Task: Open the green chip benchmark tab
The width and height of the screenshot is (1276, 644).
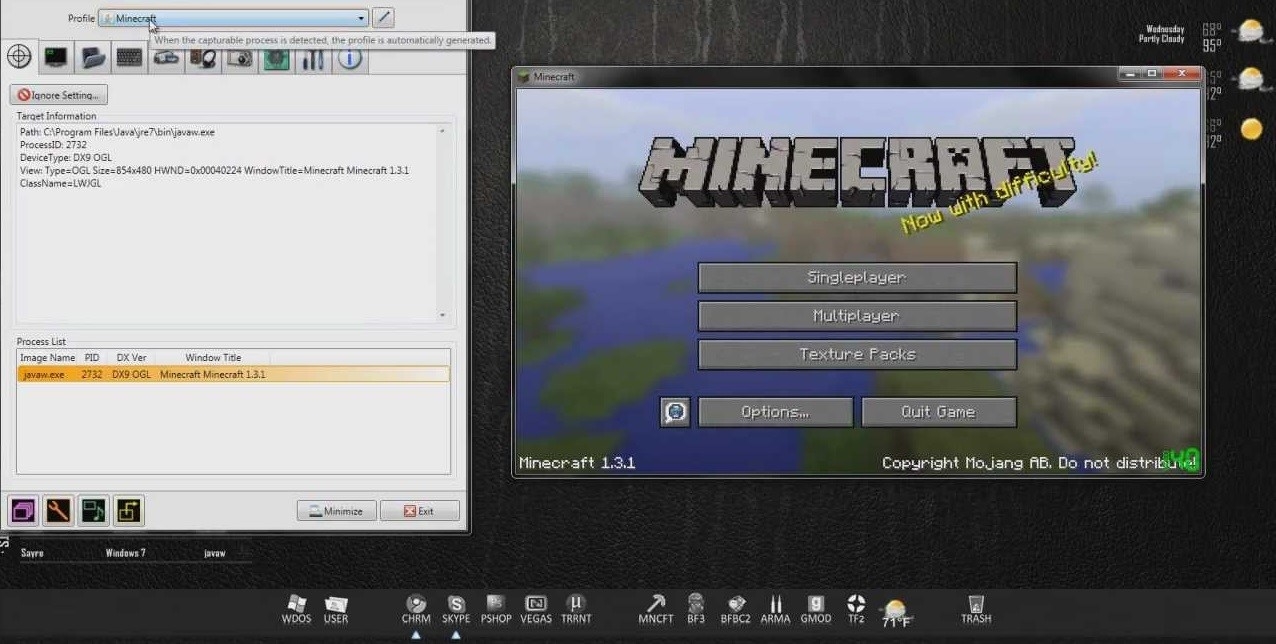Action: [276, 58]
